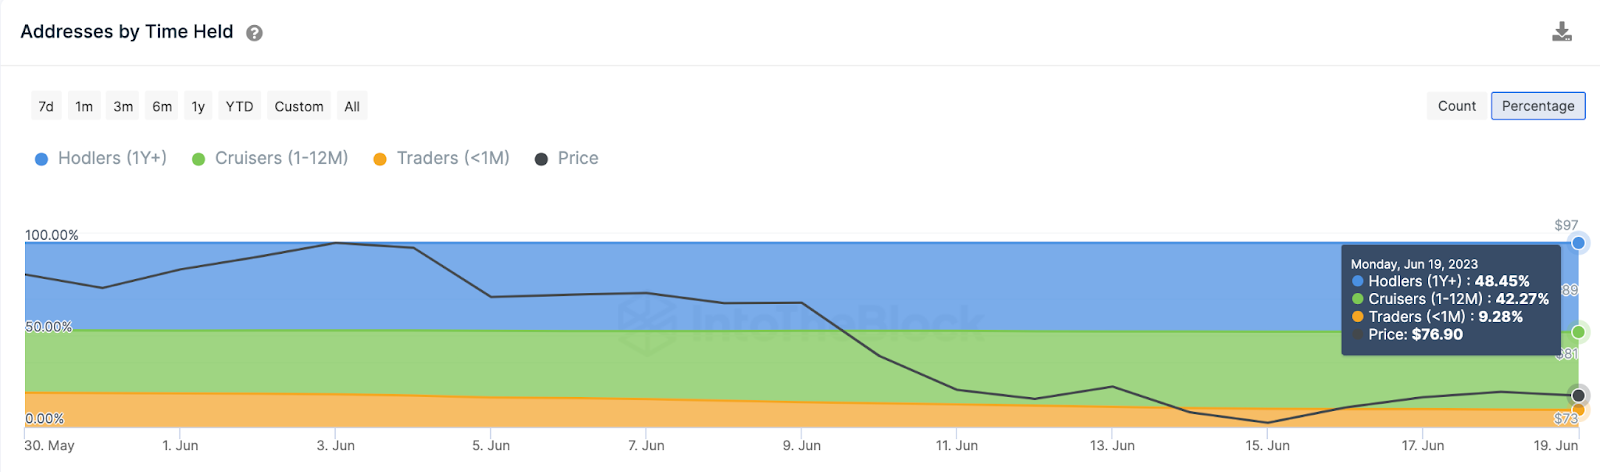Select the 1m time range
This screenshot has height=472, width=1600.
click(84, 106)
